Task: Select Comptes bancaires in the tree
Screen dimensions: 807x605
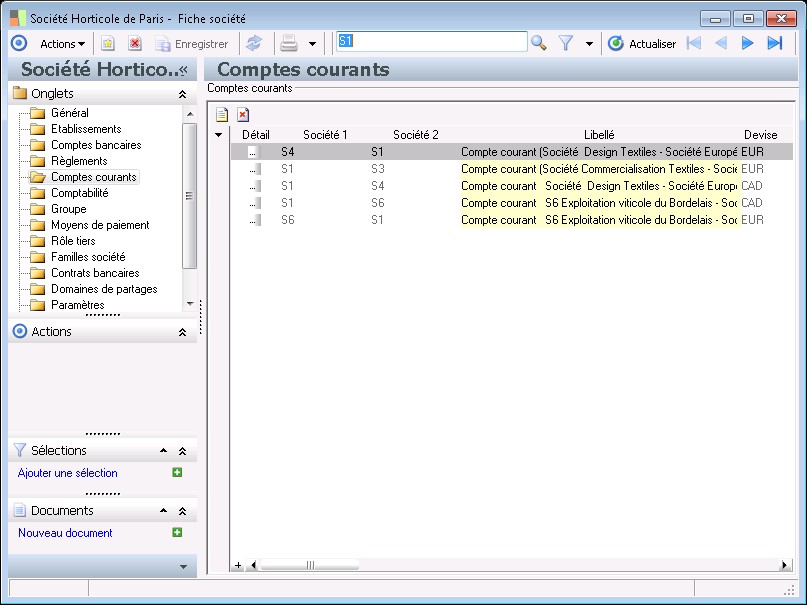Action: tap(95, 145)
